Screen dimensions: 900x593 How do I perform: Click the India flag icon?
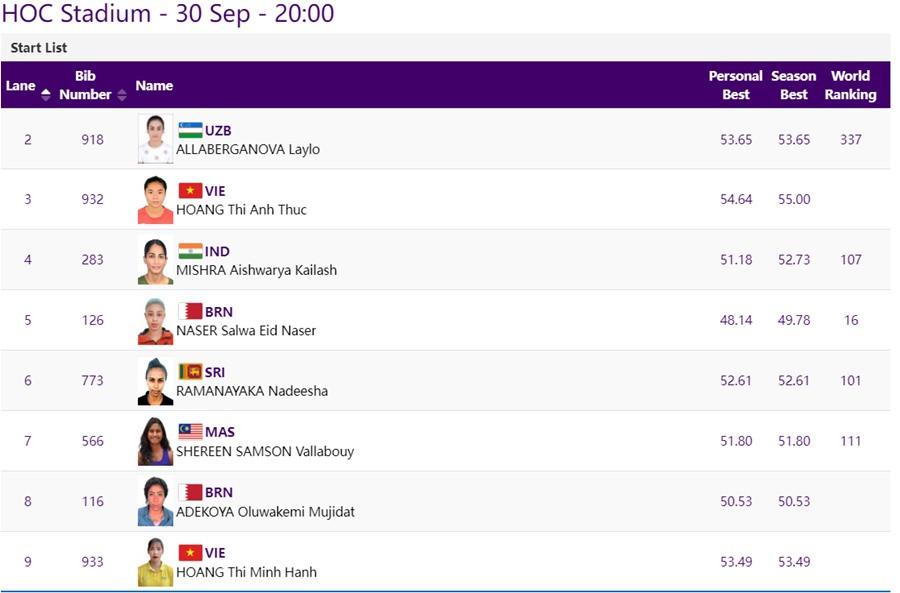[190, 251]
